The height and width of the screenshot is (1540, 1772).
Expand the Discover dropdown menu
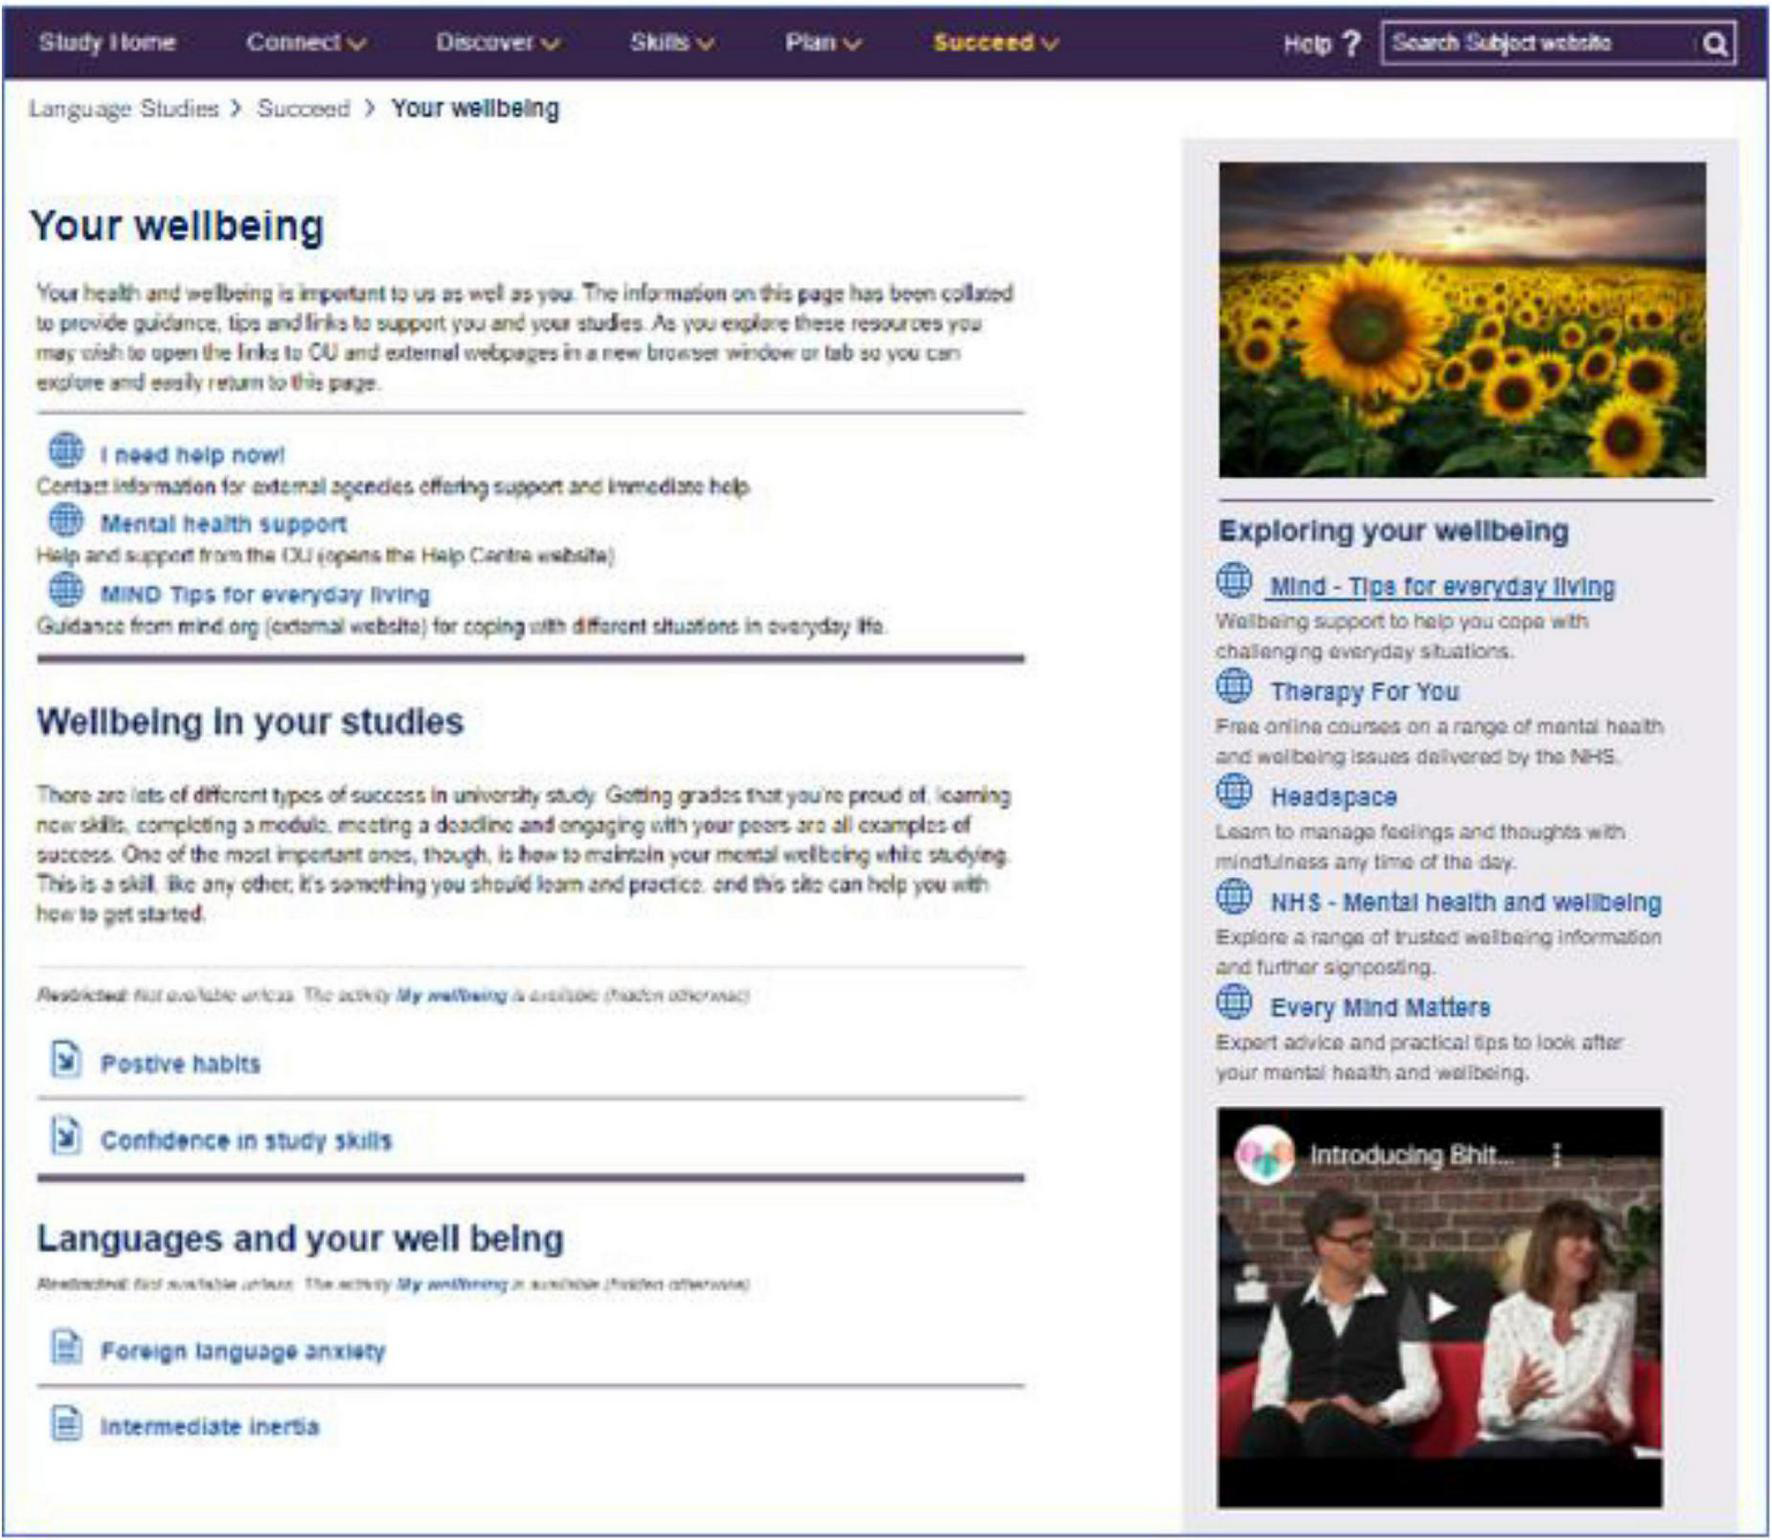pos(497,43)
